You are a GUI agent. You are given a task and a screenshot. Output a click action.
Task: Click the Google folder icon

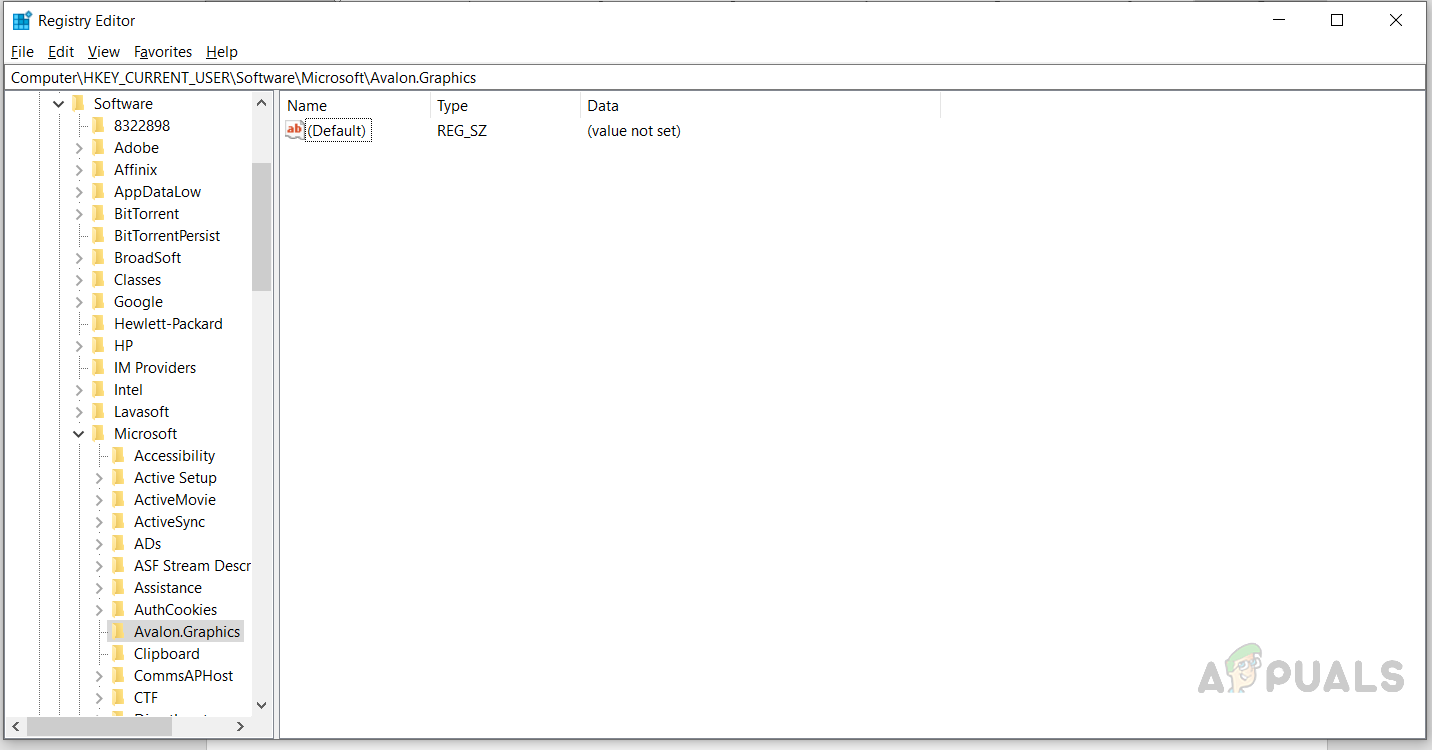click(x=99, y=301)
